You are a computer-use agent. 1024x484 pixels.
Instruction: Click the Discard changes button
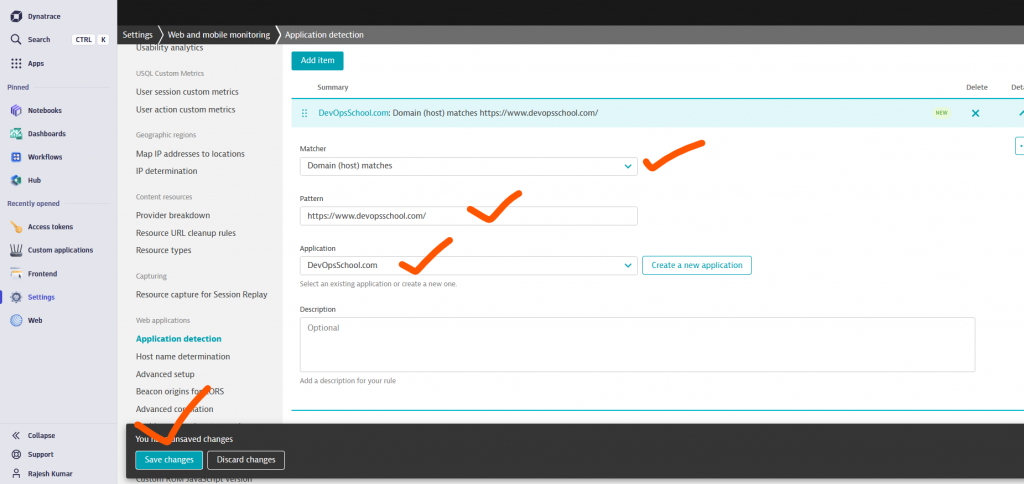(246, 460)
